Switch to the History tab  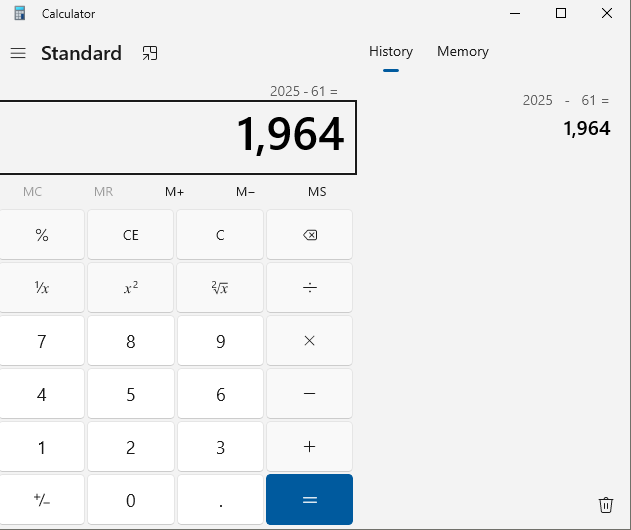click(391, 52)
